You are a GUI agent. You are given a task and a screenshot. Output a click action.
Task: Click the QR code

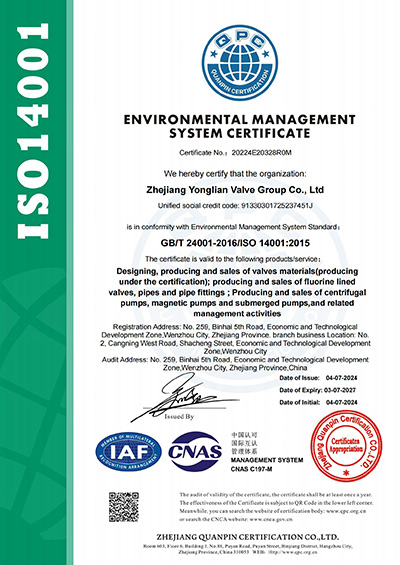124,507
